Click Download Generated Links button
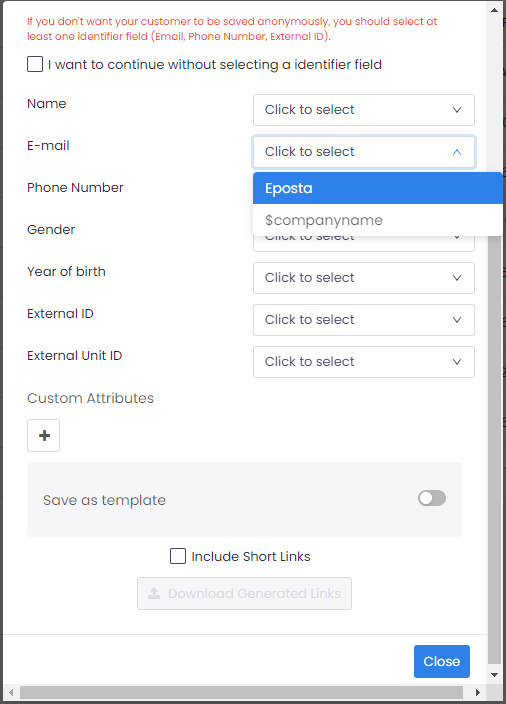Viewport: 506px width, 704px height. 244,594
